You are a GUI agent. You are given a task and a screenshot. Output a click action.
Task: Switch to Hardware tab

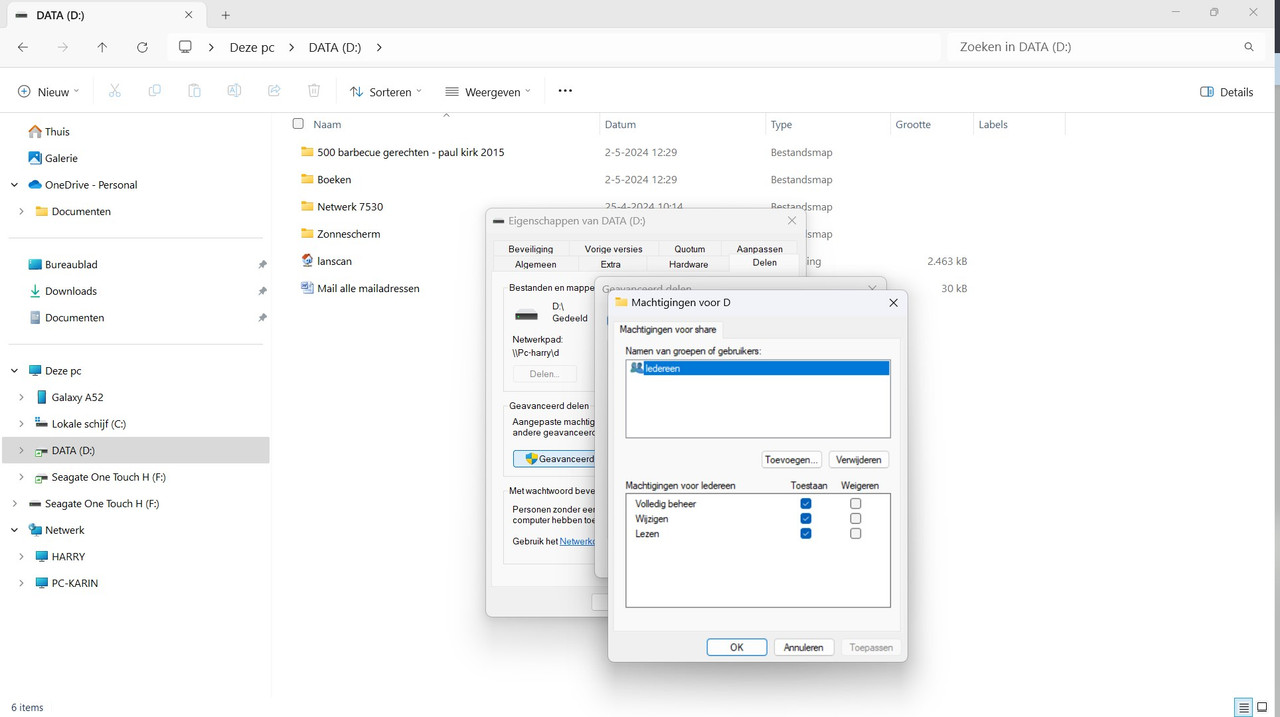(688, 264)
